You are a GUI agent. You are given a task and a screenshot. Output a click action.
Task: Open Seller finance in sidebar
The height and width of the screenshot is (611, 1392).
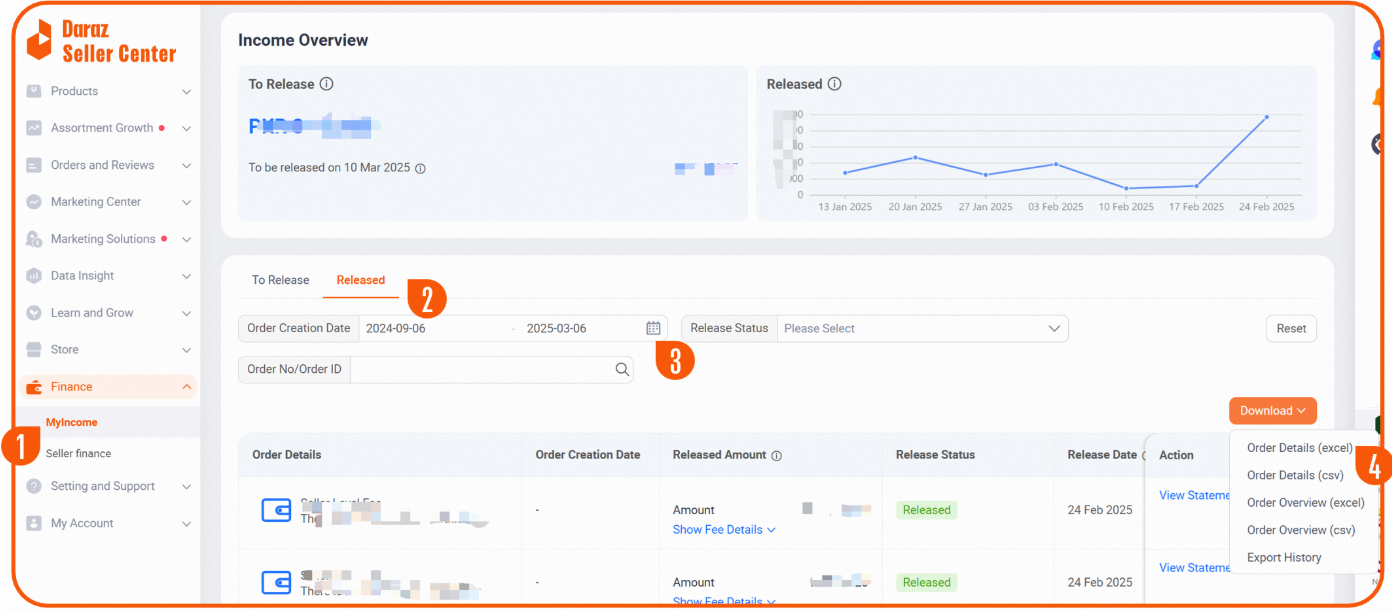(78, 454)
